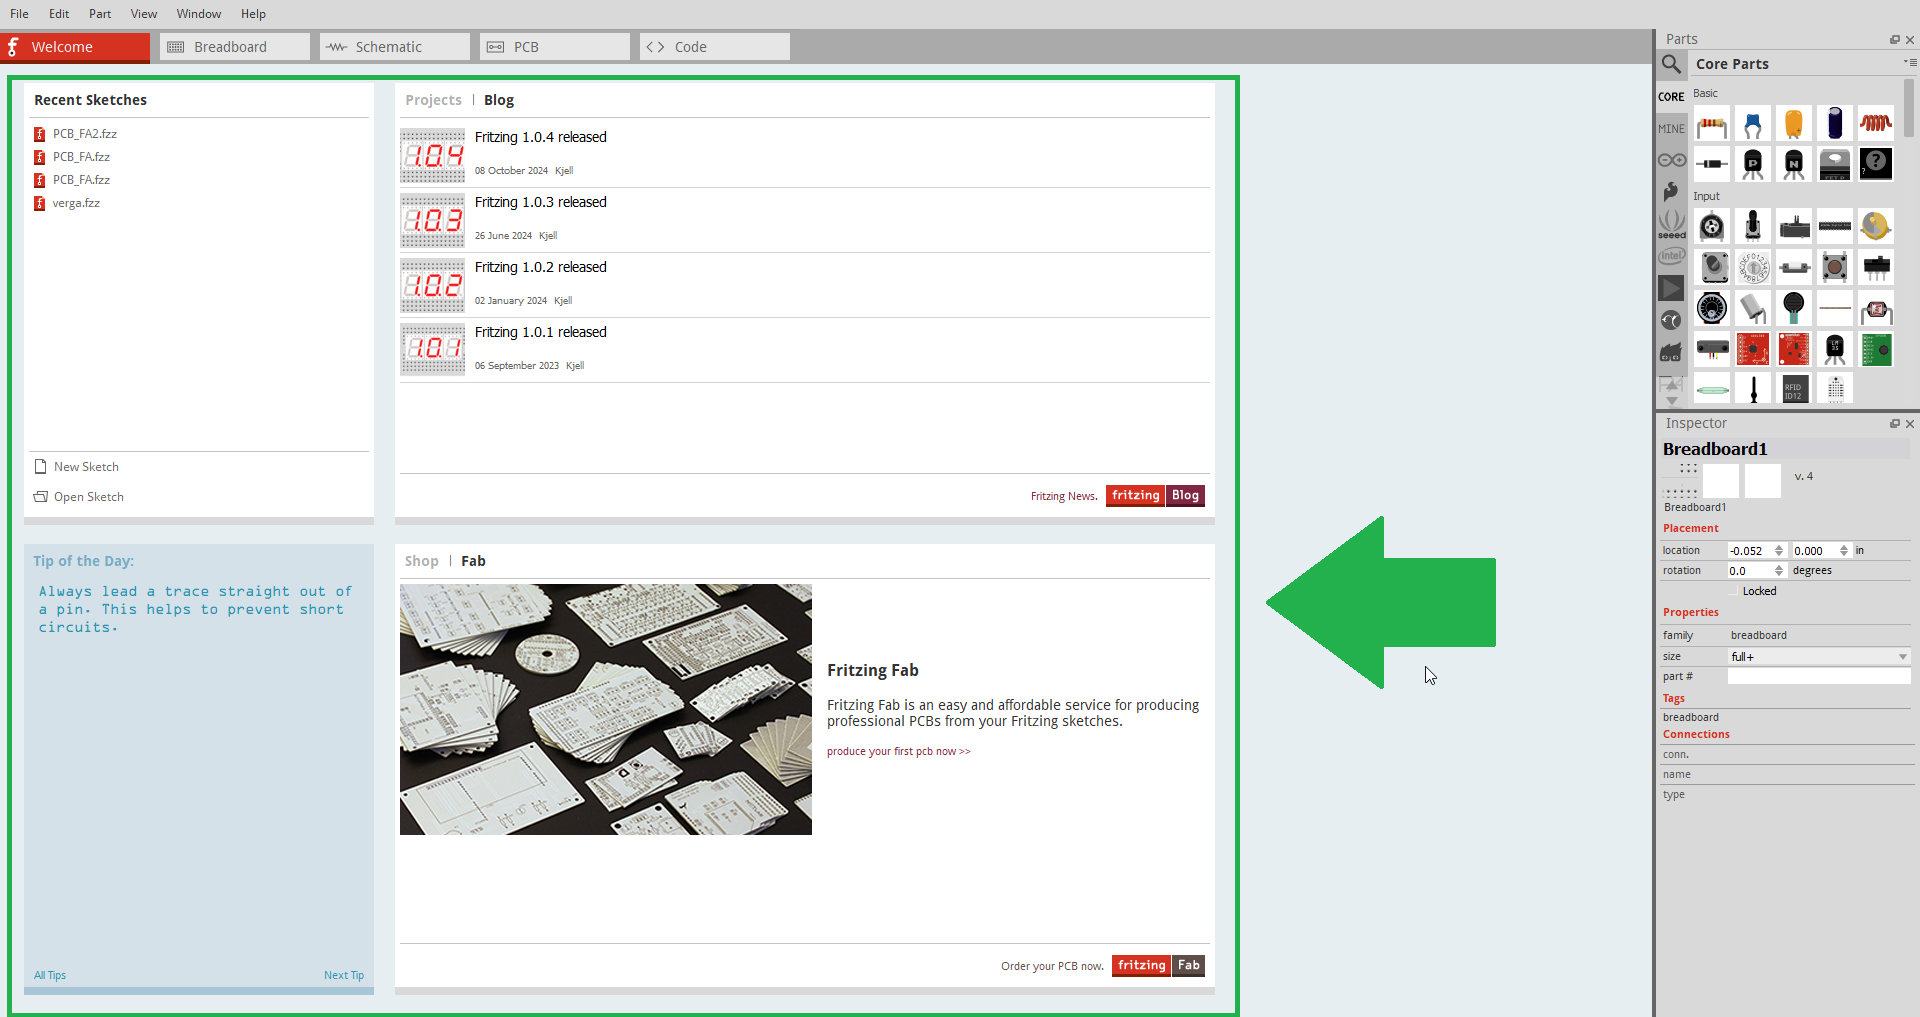This screenshot has height=1017, width=1920.
Task: Follow 'produce your first pcb now' link
Action: coord(898,752)
